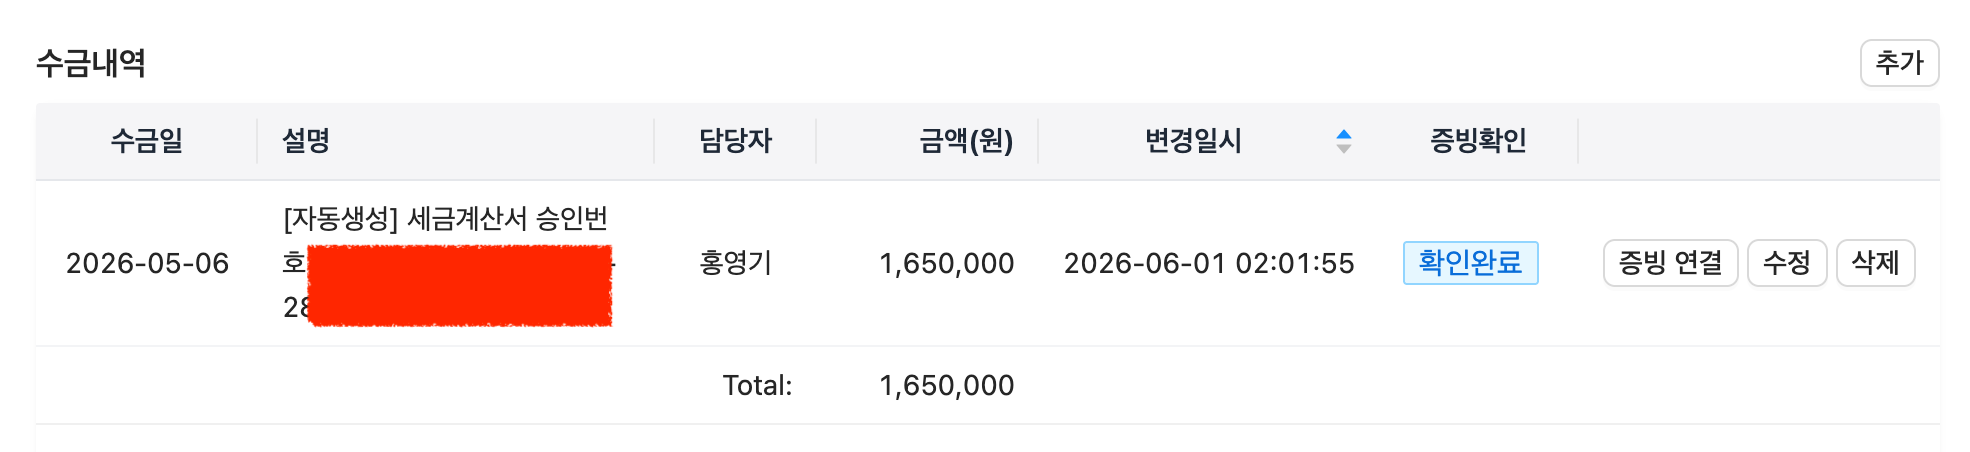Click the 추가 button

(x=1899, y=63)
